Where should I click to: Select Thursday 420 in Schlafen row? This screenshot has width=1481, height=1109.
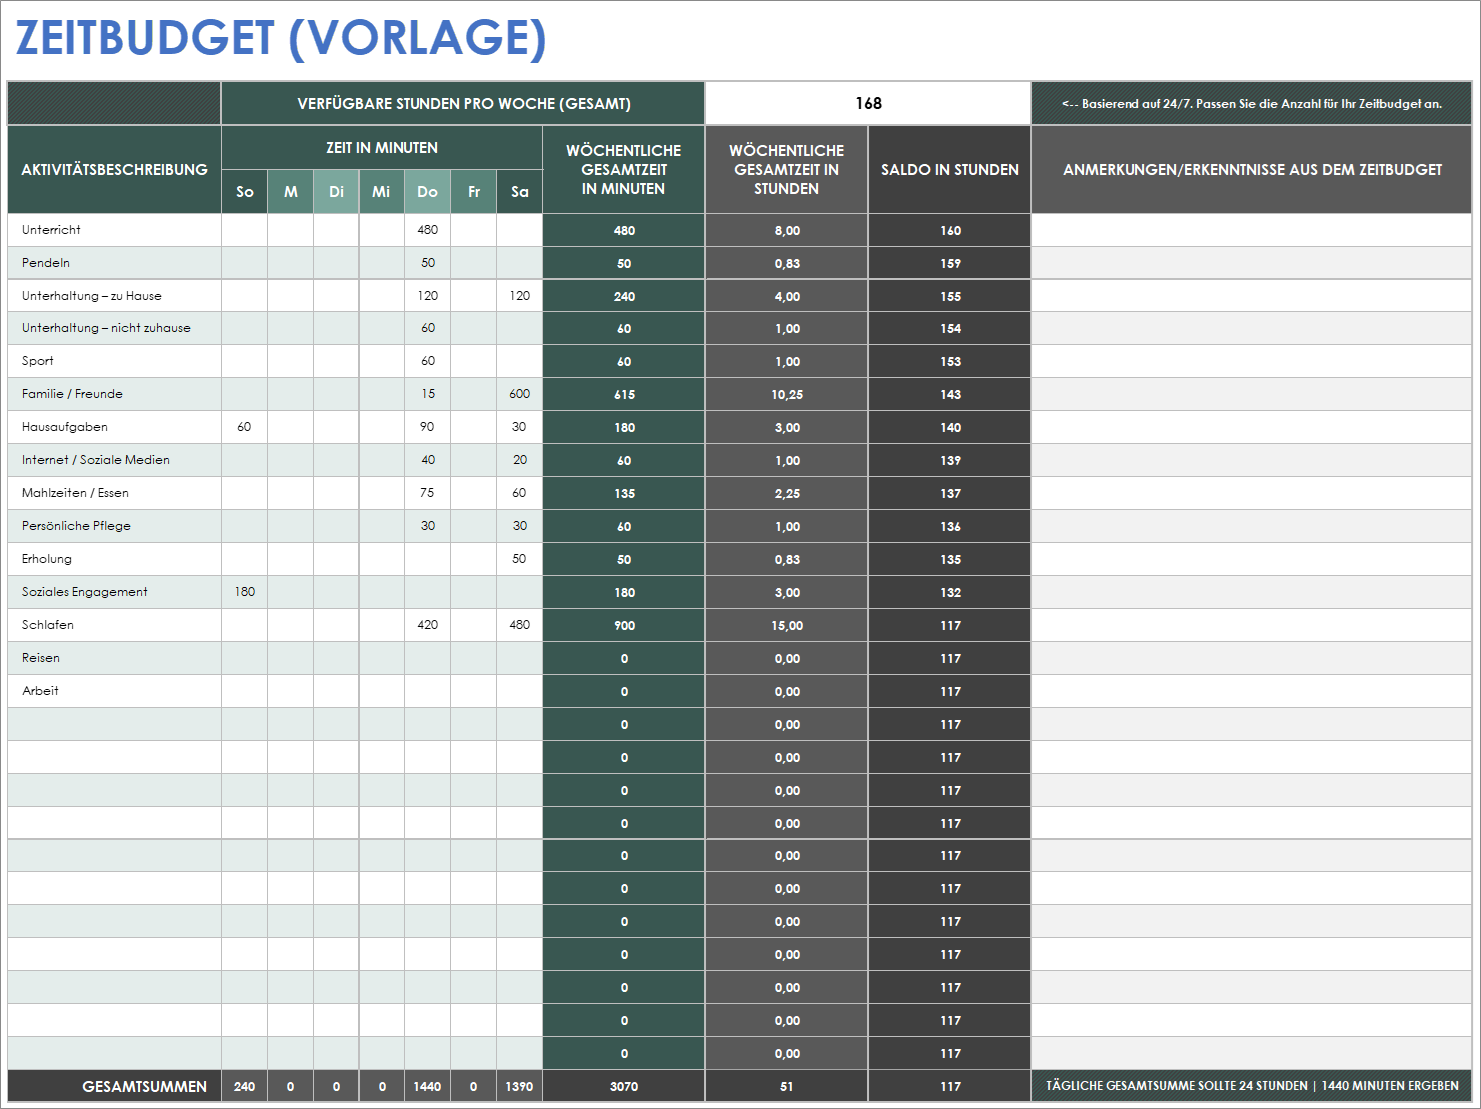tap(427, 625)
